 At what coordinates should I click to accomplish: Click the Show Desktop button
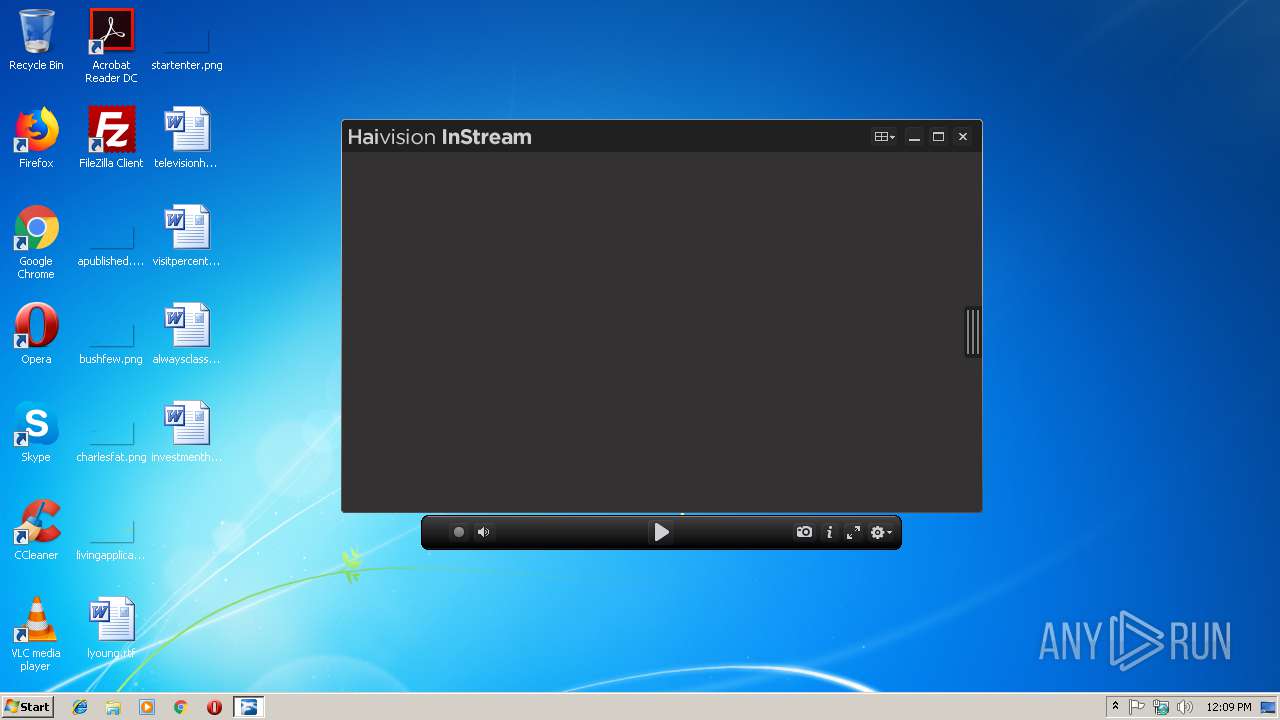click(x=1270, y=707)
